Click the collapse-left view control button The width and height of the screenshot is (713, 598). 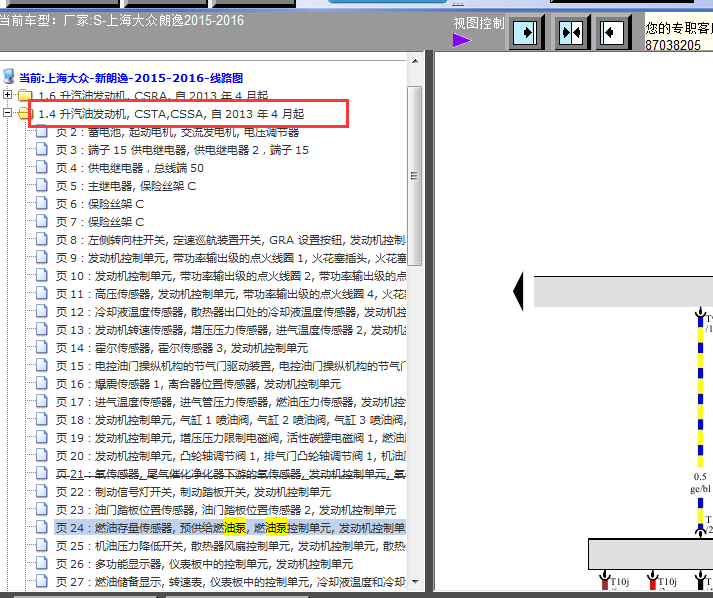(612, 32)
